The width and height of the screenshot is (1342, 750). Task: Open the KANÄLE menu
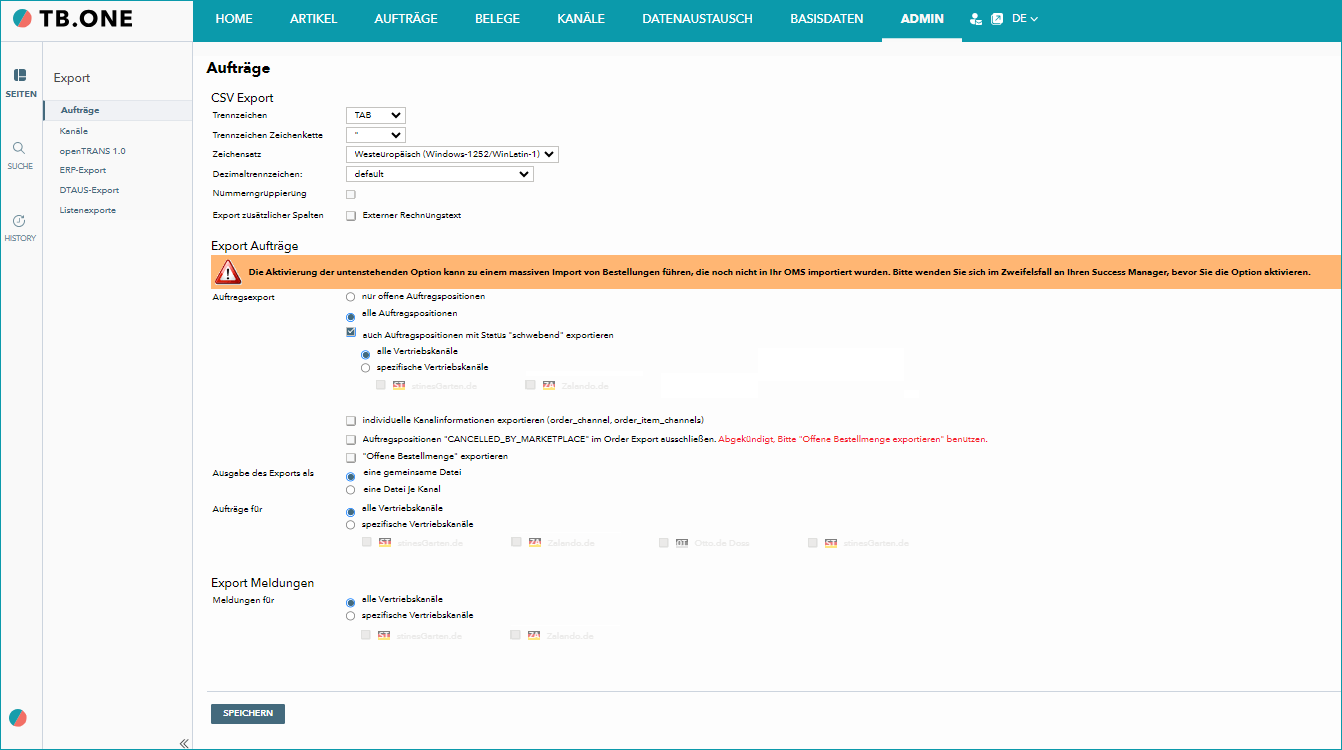pos(581,19)
